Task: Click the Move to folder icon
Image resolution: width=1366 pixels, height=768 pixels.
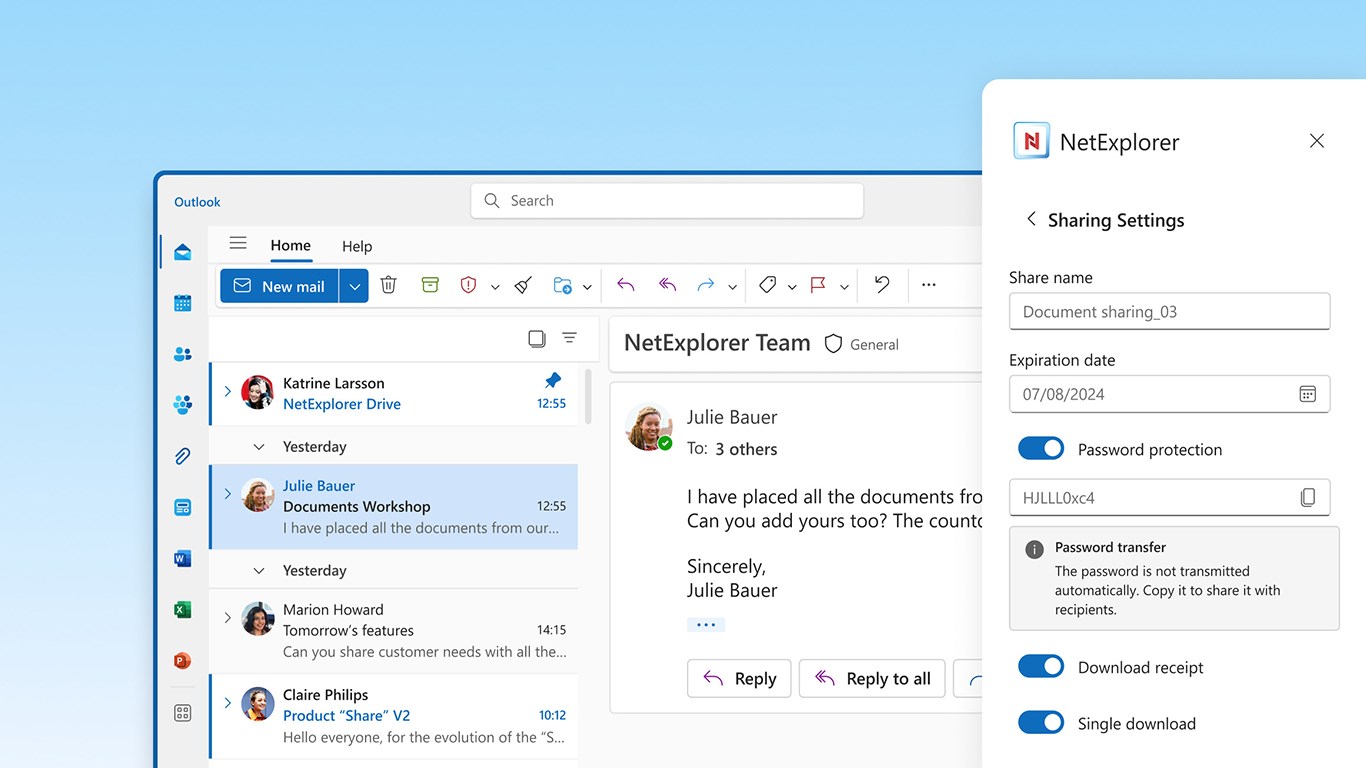Action: click(562, 285)
